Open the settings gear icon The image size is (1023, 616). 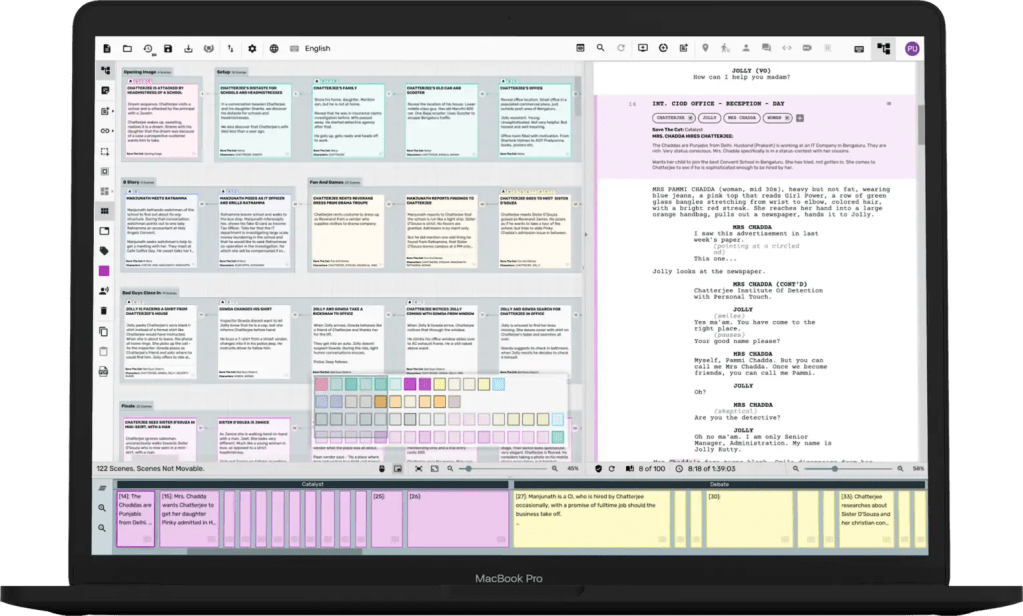[x=252, y=48]
